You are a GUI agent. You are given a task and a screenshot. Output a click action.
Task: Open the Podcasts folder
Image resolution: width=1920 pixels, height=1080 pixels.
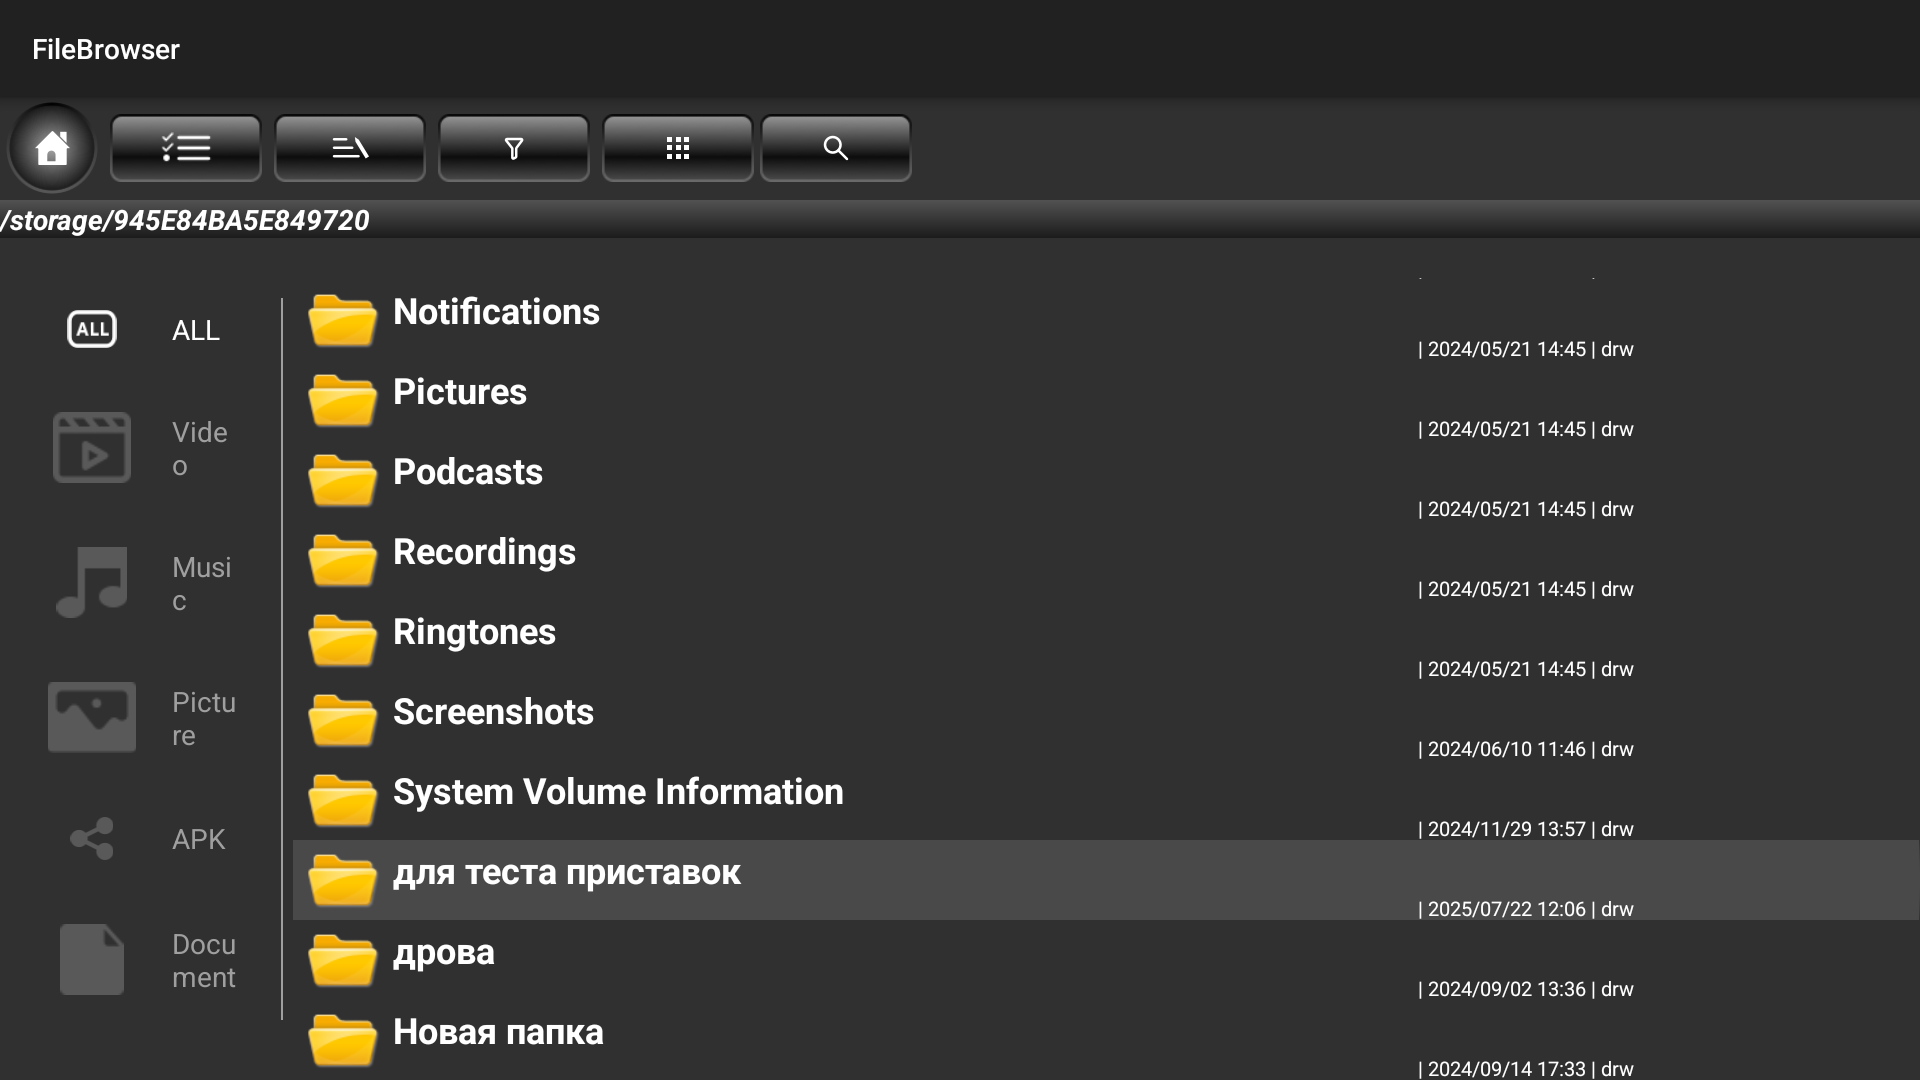[467, 473]
